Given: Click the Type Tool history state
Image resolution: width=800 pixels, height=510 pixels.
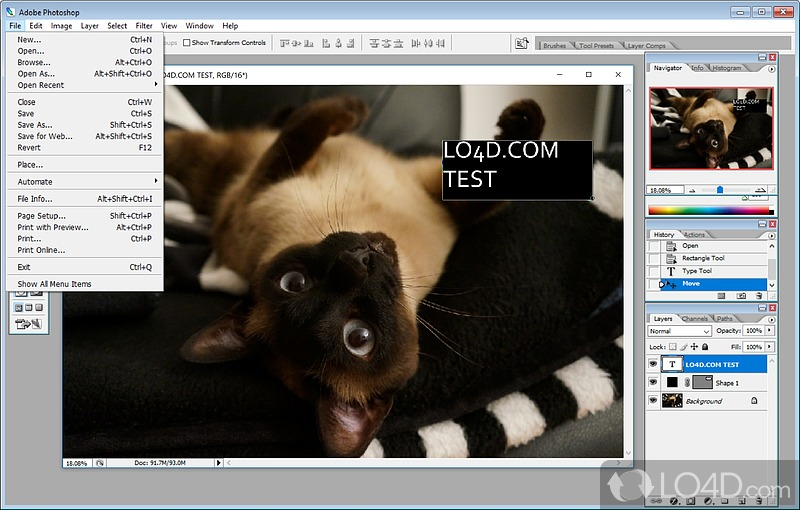Looking at the screenshot, I should pos(697,271).
